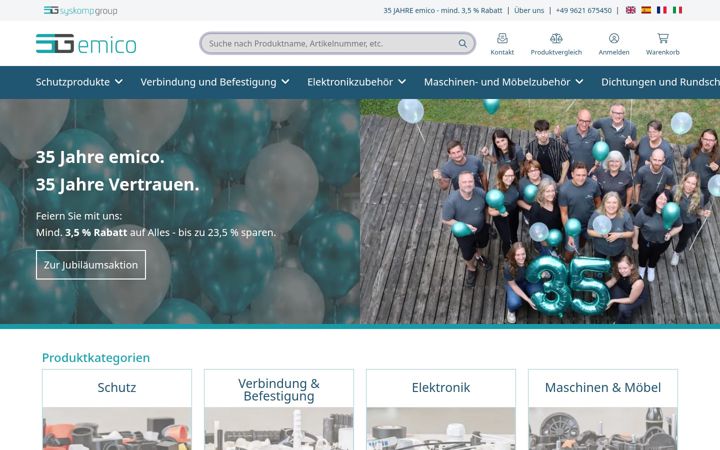
Task: Open the Produktvergleich scales icon
Action: pyautogui.click(x=556, y=38)
